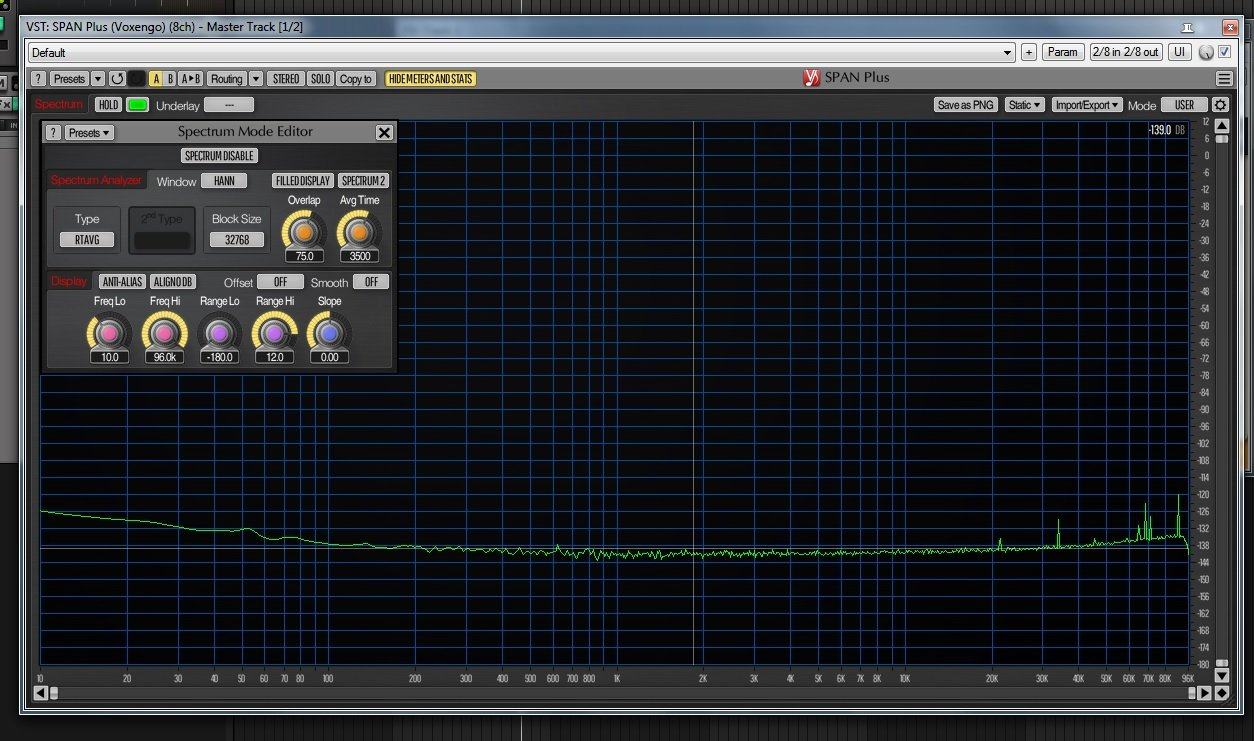Click the Slope knob
Screen dimensions: 1254x741
pyautogui.click(x=329, y=331)
